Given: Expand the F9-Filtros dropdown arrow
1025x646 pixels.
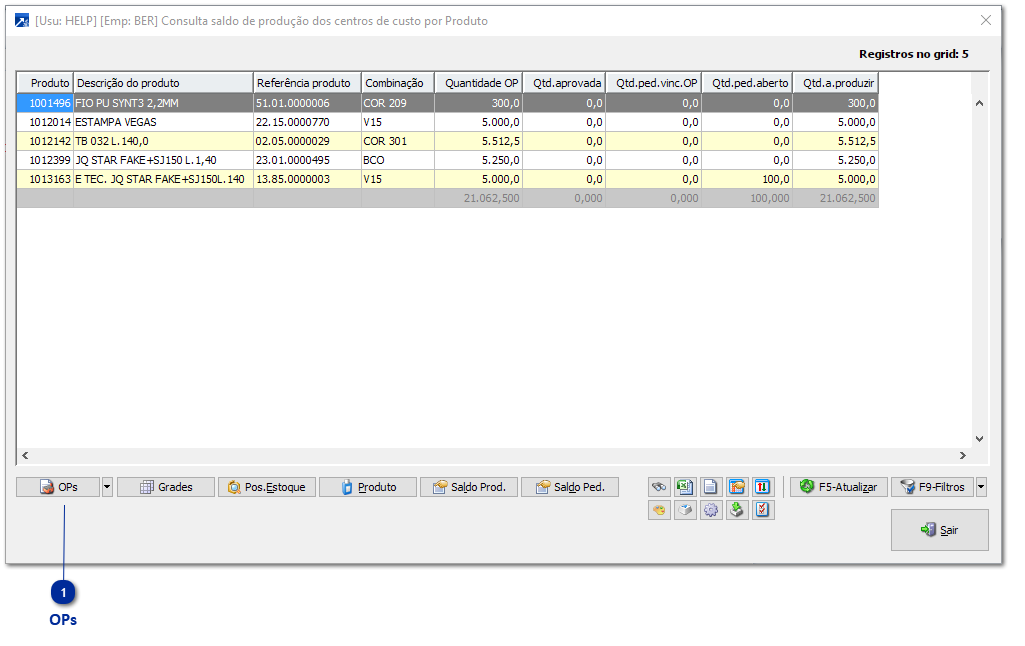Looking at the screenshot, I should click(981, 487).
